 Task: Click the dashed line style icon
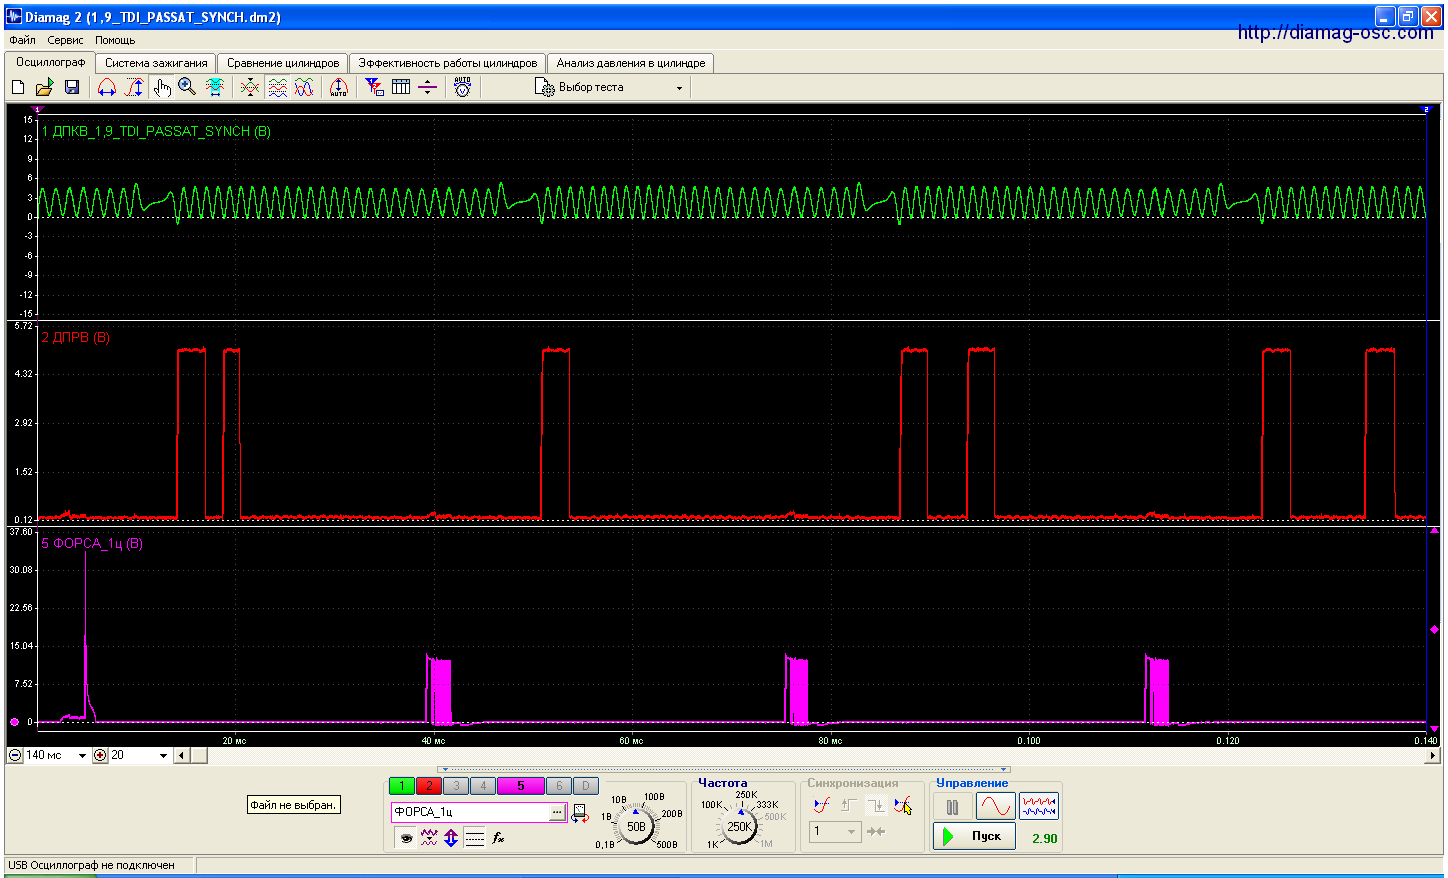click(x=475, y=838)
